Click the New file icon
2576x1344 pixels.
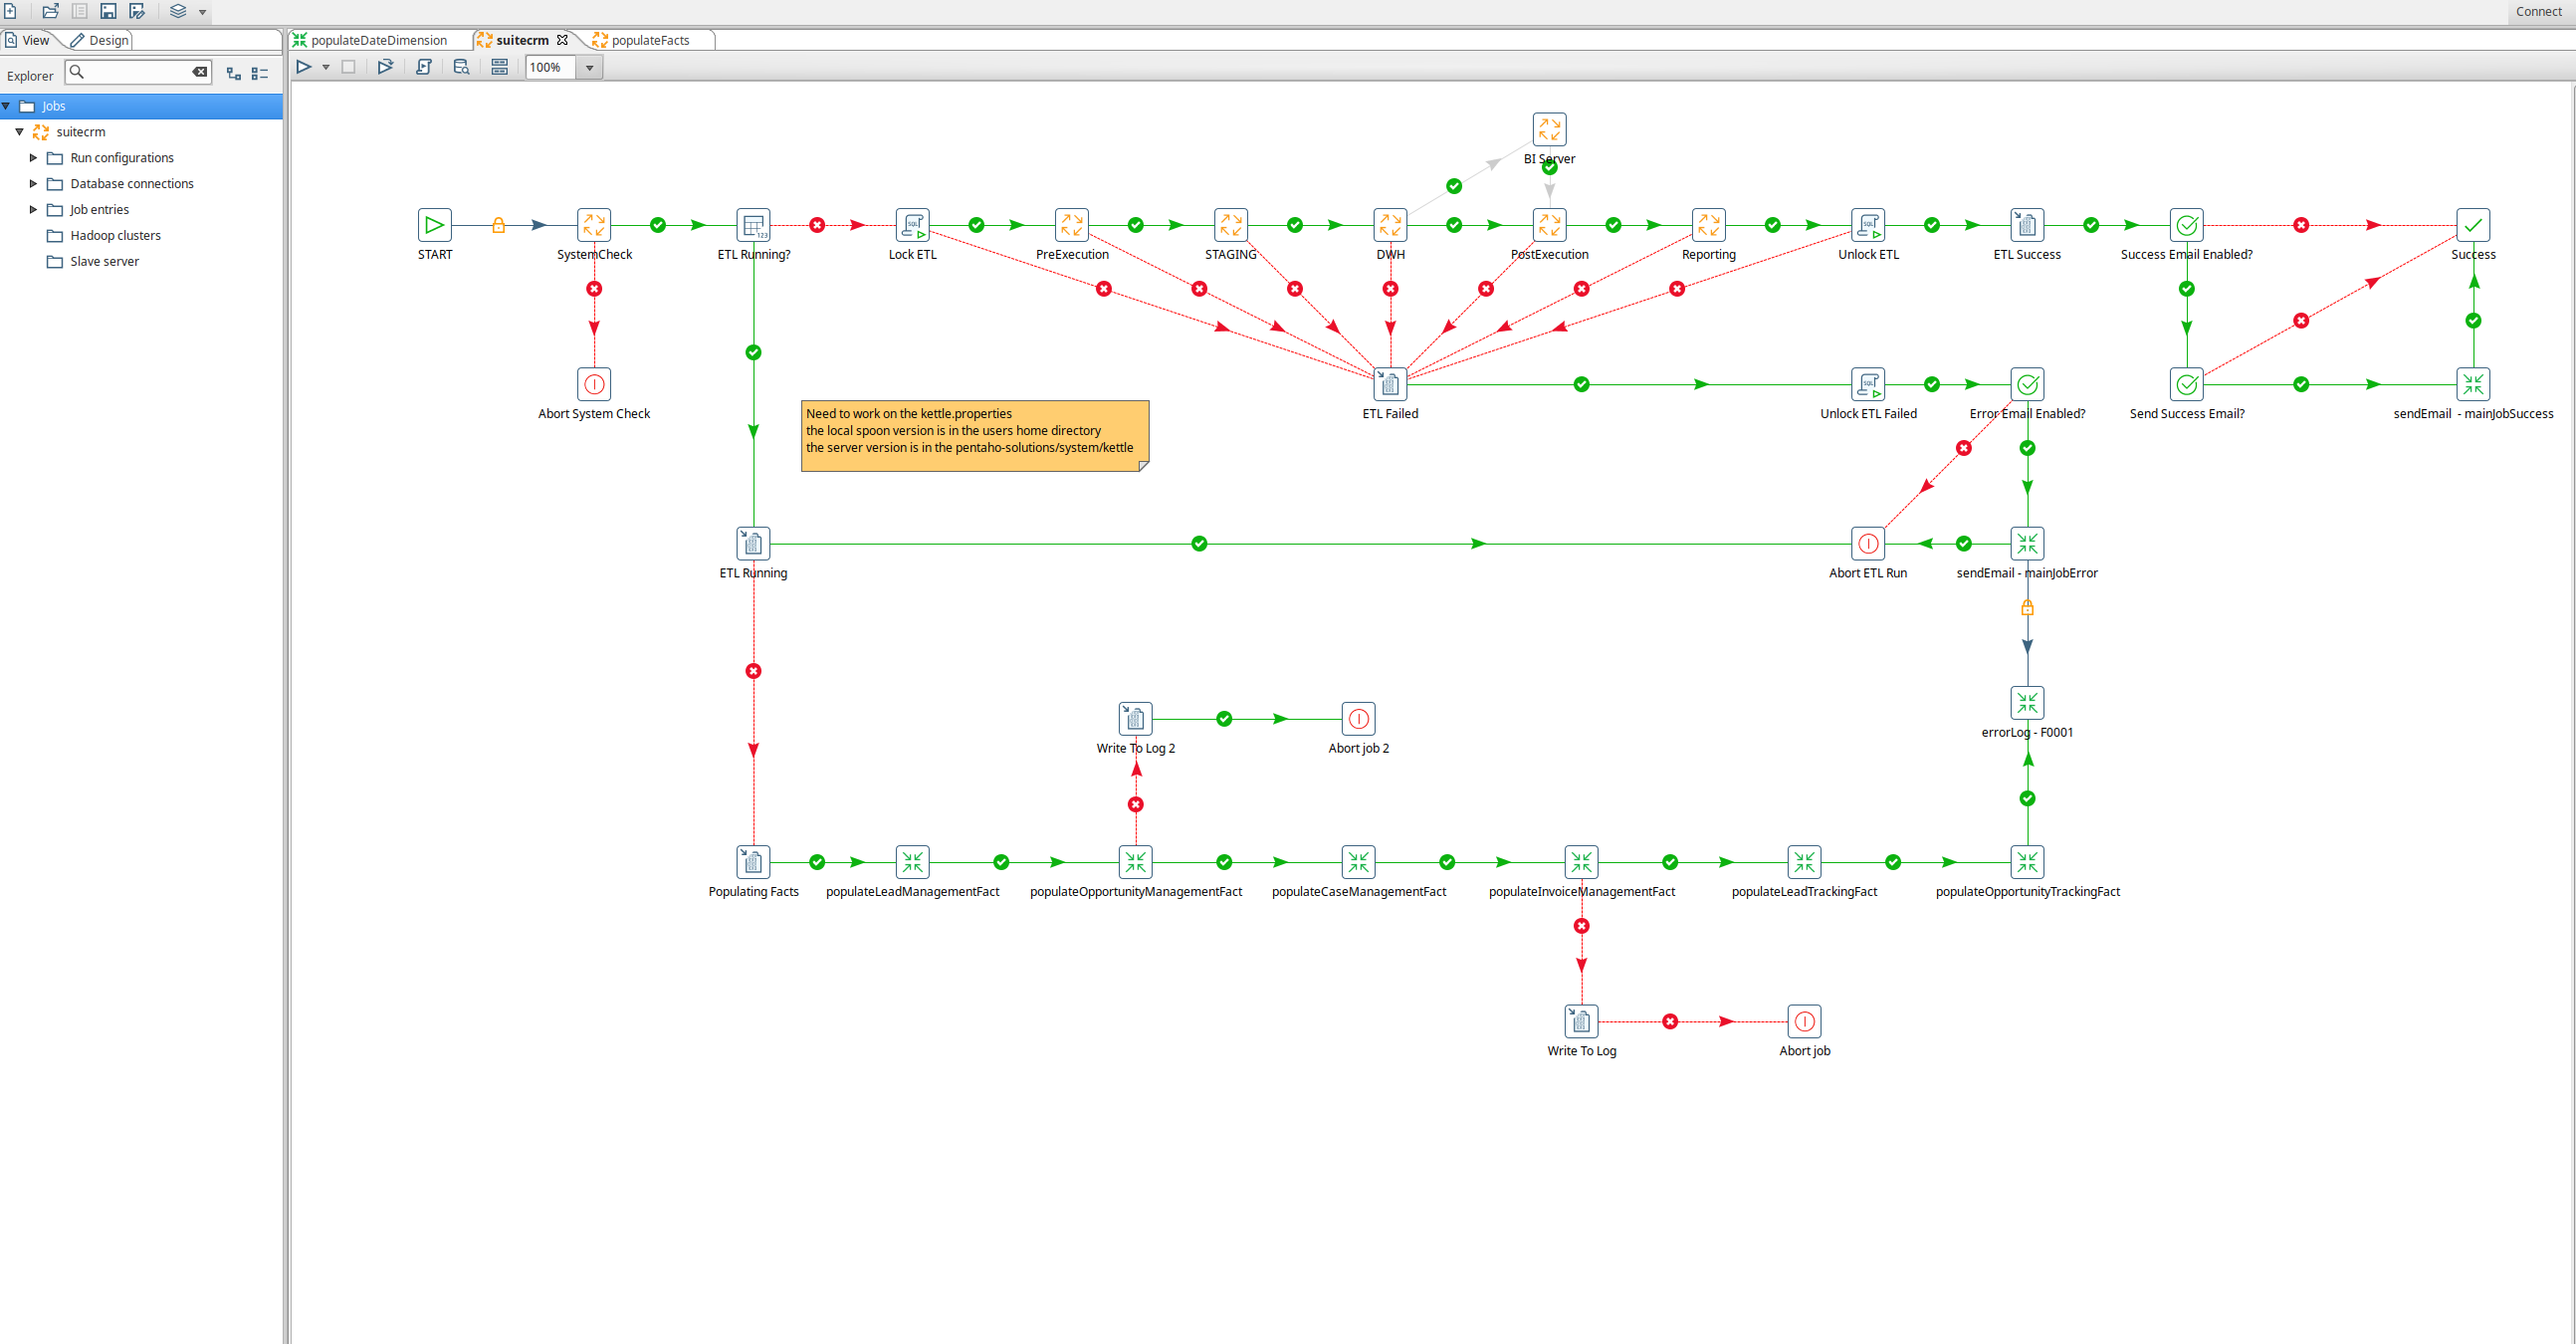[x=10, y=11]
